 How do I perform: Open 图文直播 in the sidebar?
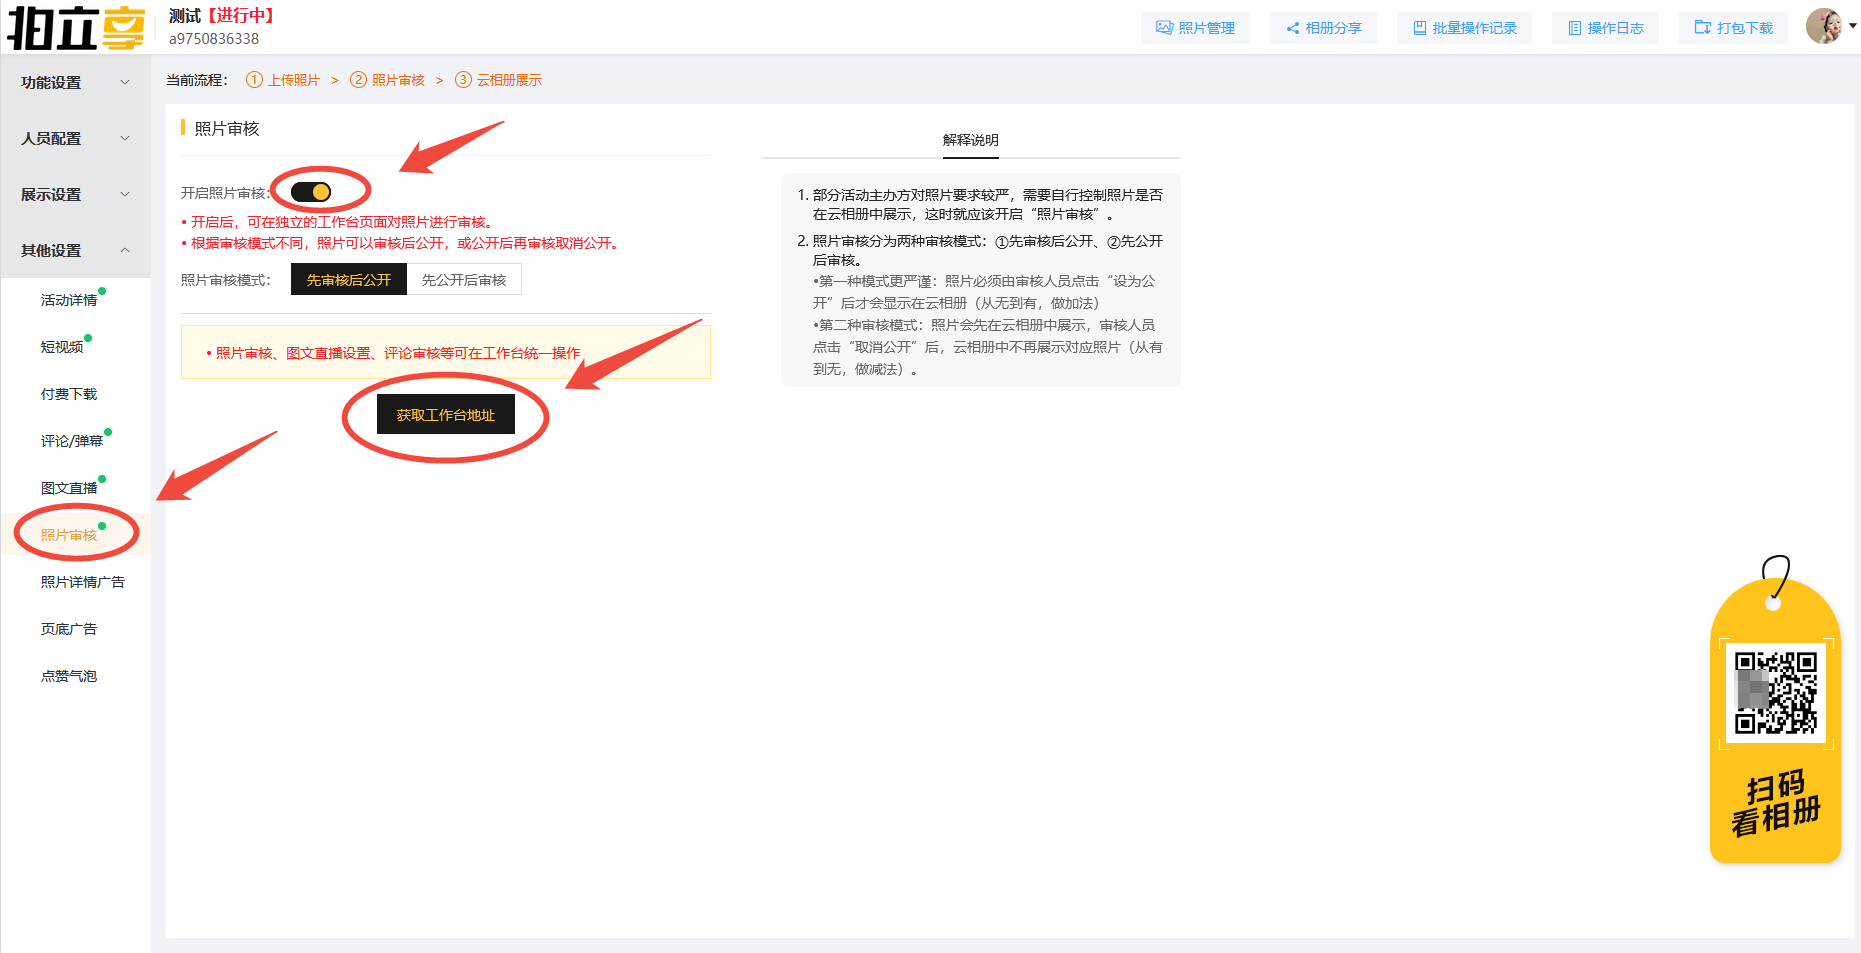coord(69,488)
